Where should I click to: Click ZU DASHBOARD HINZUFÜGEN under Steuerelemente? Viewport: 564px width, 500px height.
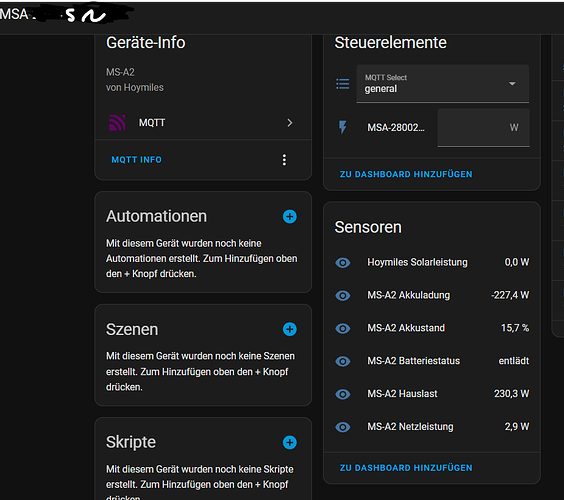click(x=406, y=174)
